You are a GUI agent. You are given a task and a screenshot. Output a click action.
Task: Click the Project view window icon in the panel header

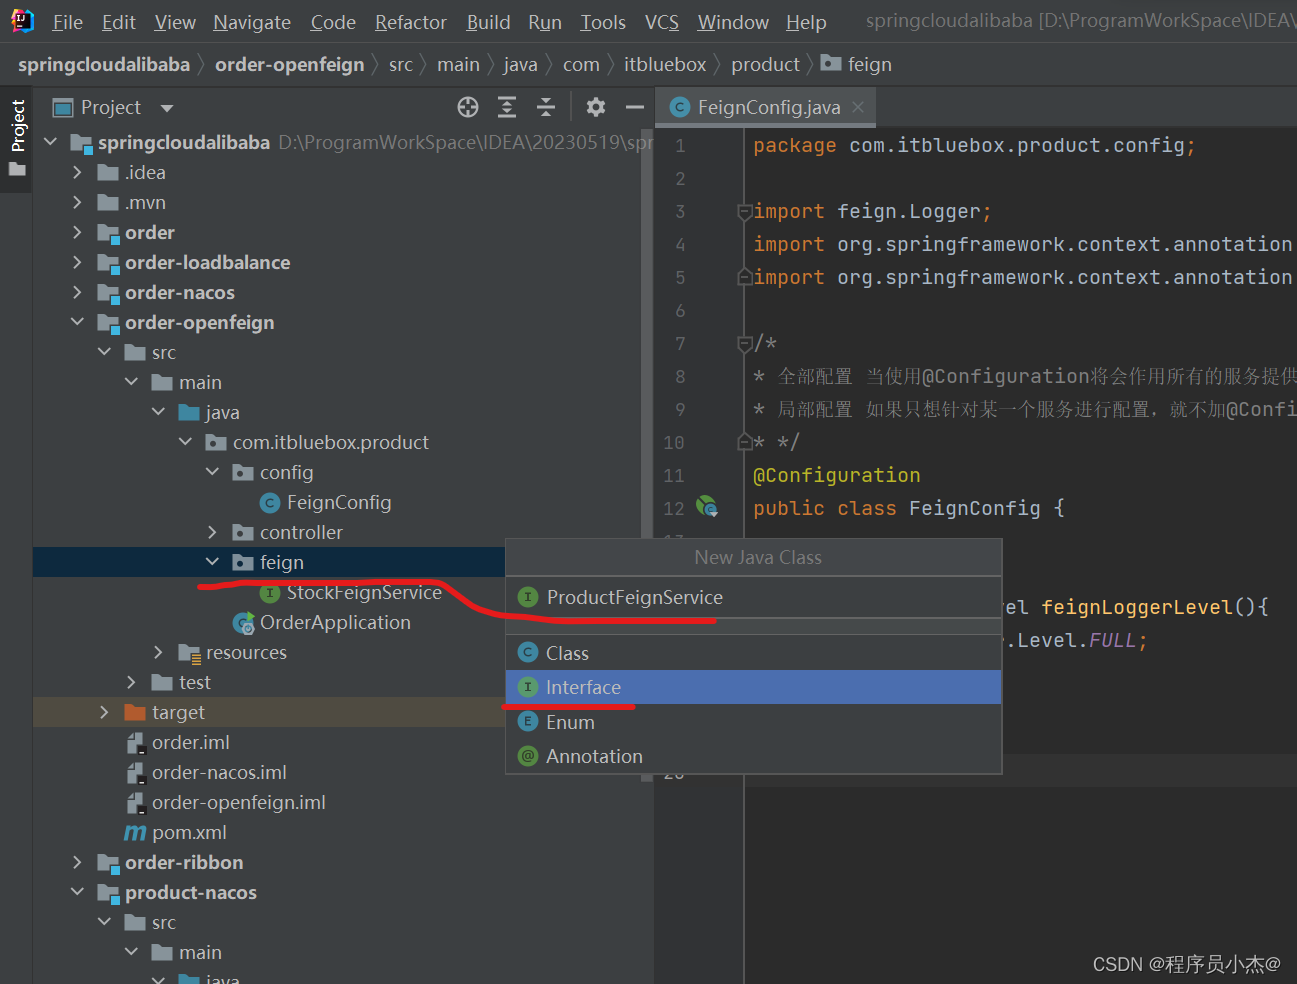click(x=63, y=107)
